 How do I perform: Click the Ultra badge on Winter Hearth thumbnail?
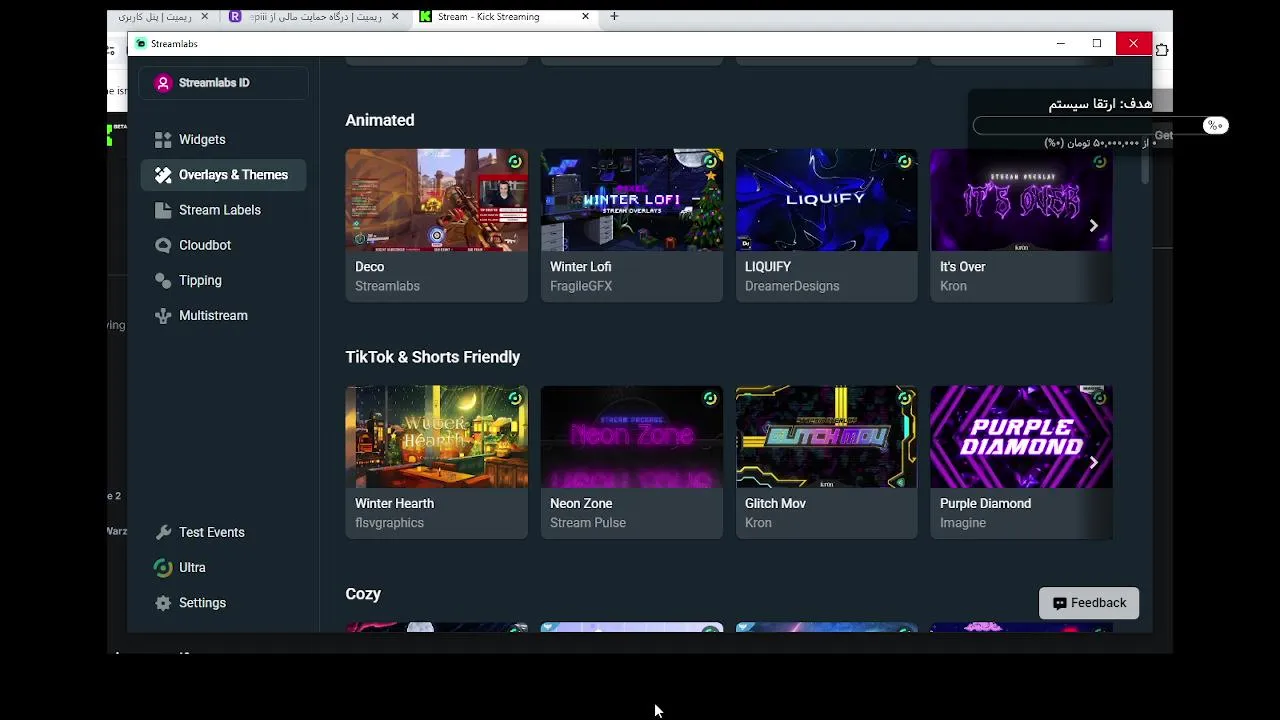pyautogui.click(x=514, y=398)
